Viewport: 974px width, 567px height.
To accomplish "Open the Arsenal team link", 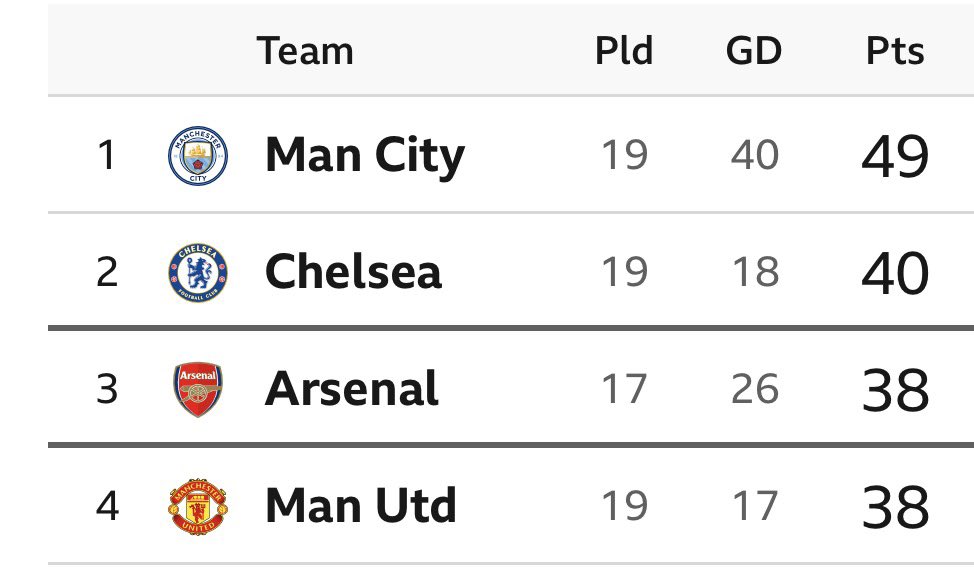I will (x=352, y=389).
